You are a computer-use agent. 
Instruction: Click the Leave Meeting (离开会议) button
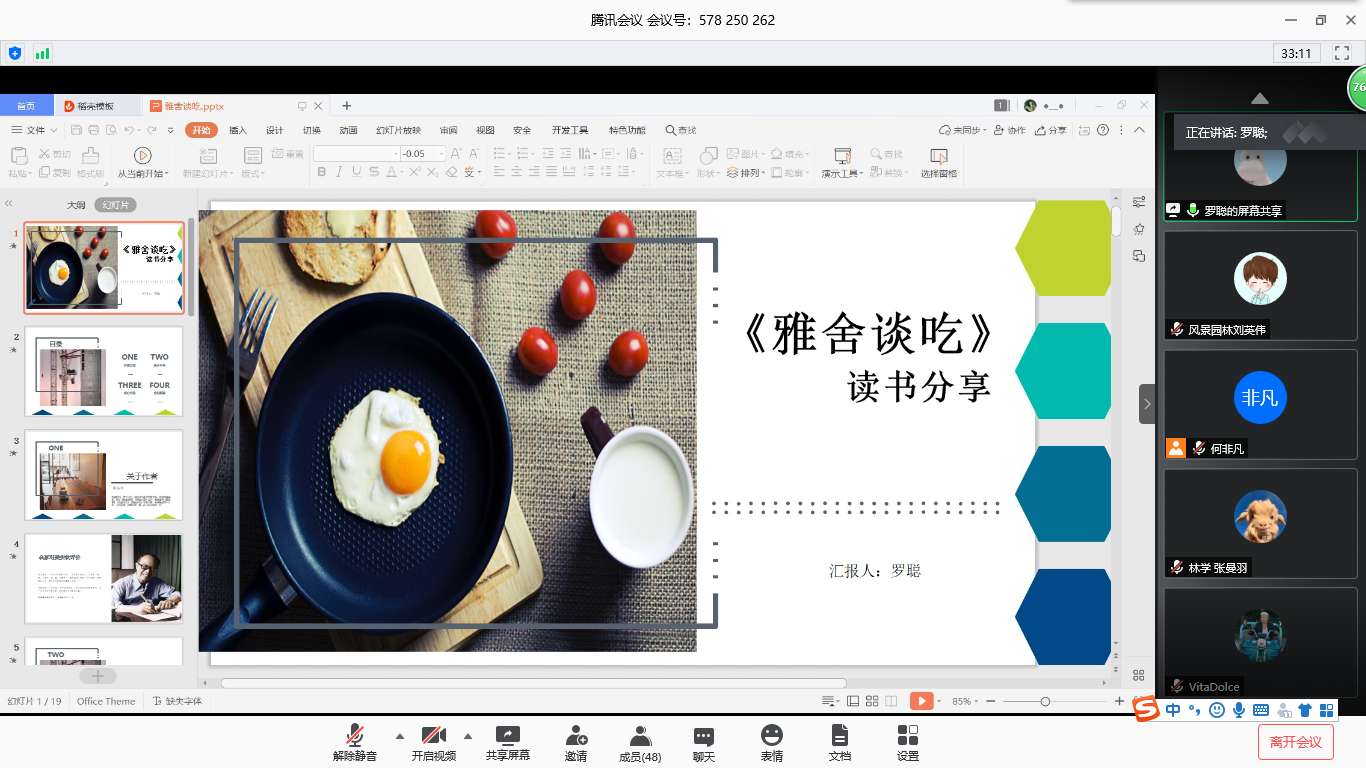click(x=1295, y=742)
